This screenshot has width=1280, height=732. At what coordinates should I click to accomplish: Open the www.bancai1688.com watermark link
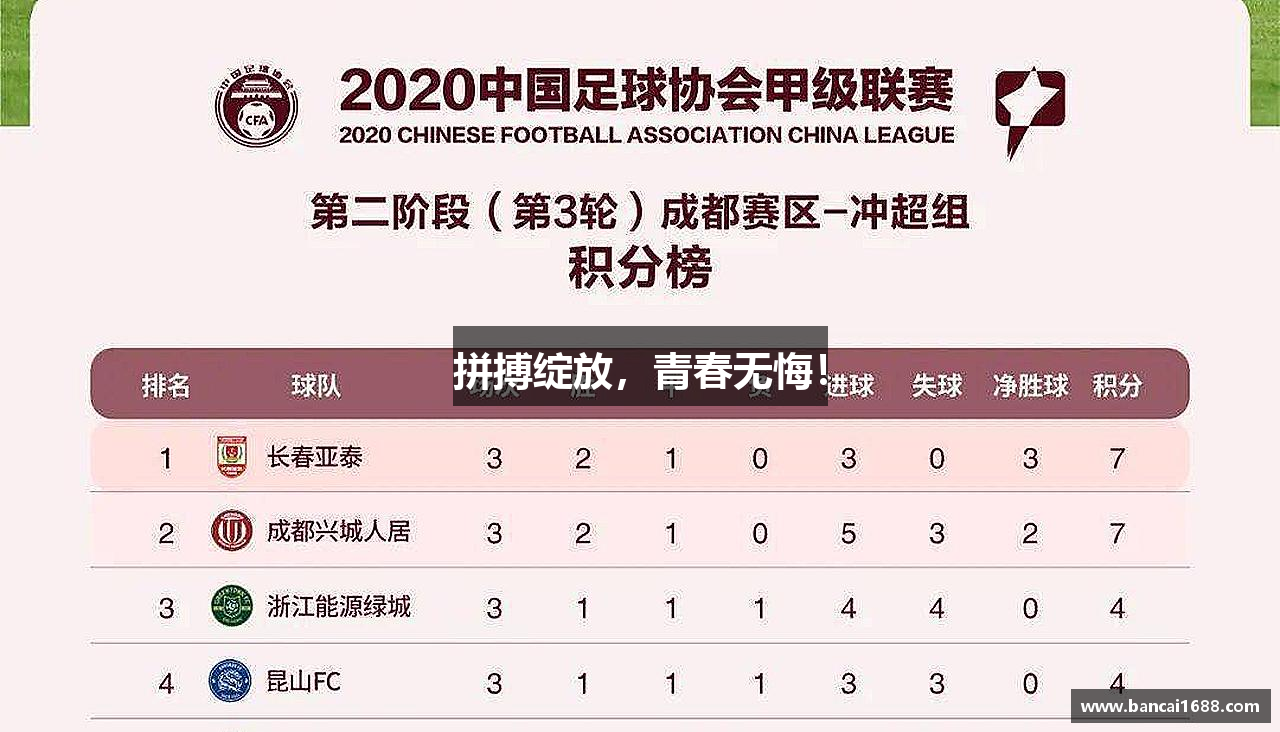(1170, 706)
